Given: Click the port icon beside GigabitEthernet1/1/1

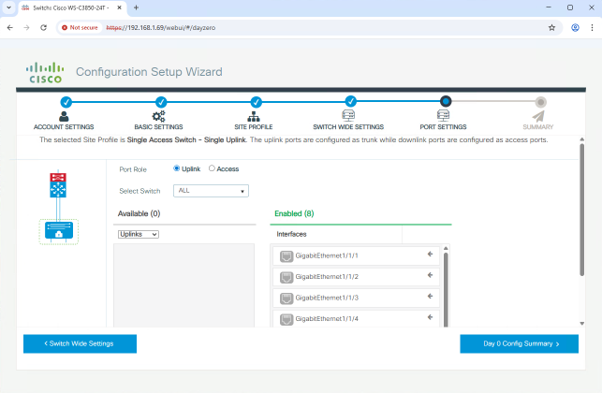Looking at the screenshot, I should (286, 256).
